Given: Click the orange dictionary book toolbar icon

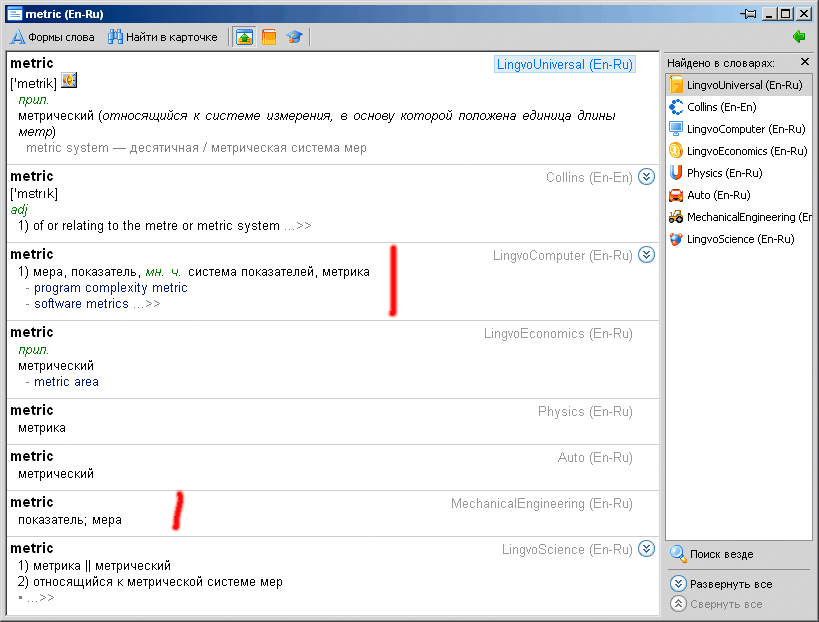Looking at the screenshot, I should (269, 37).
